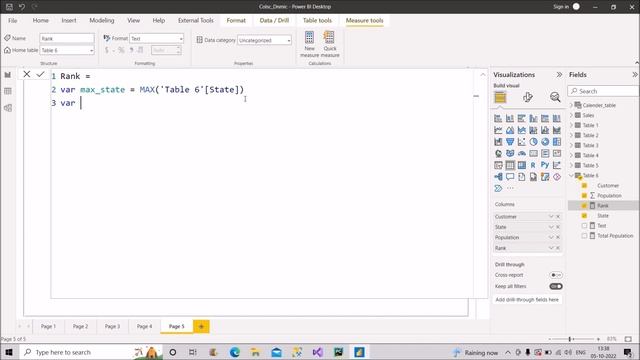
Task: Switch to the Home ribbon tab
Action: pyautogui.click(x=40, y=20)
